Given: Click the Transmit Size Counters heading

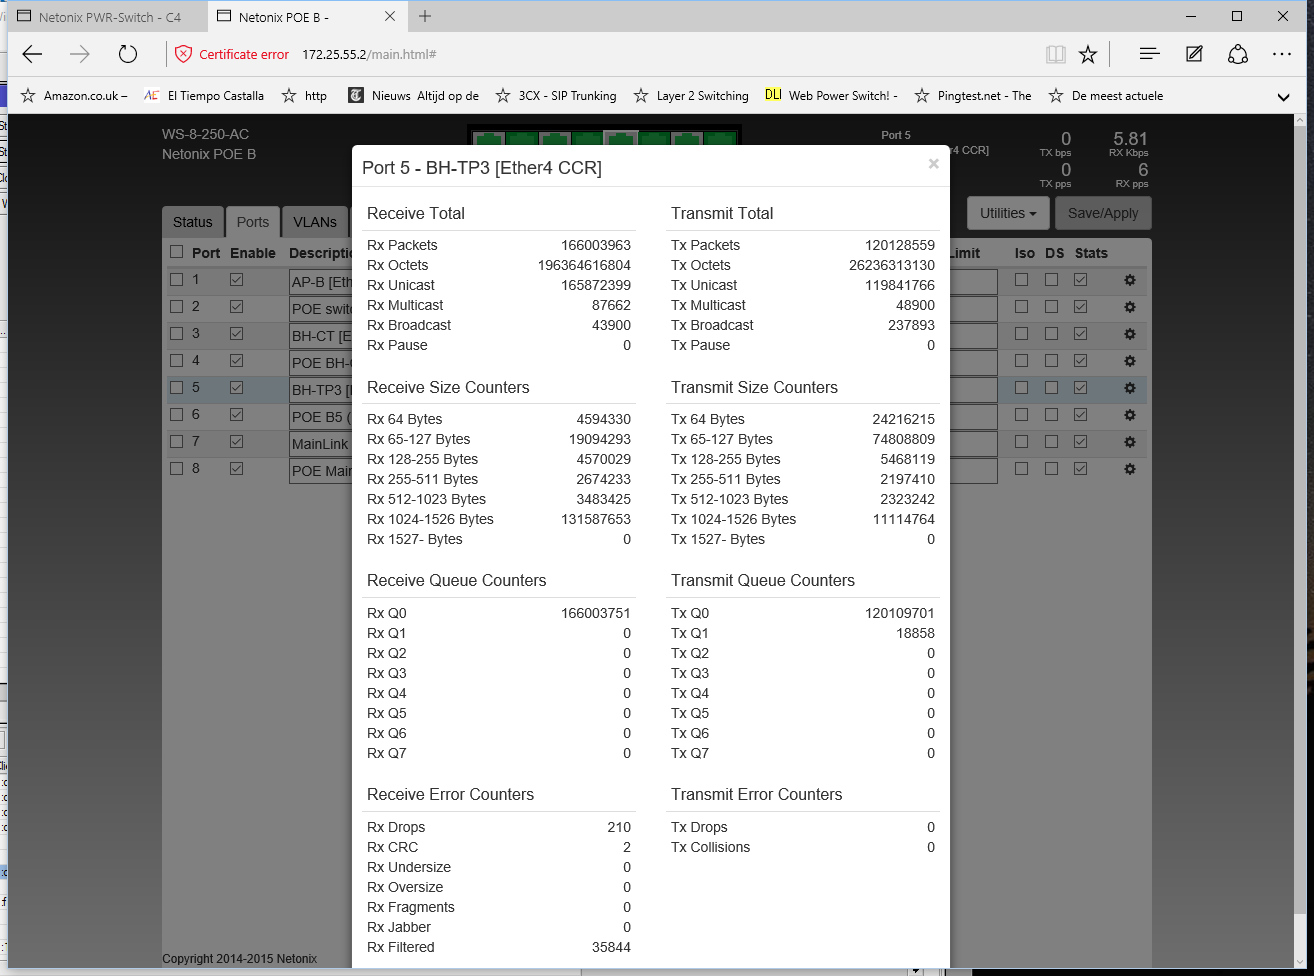Looking at the screenshot, I should coord(754,387).
